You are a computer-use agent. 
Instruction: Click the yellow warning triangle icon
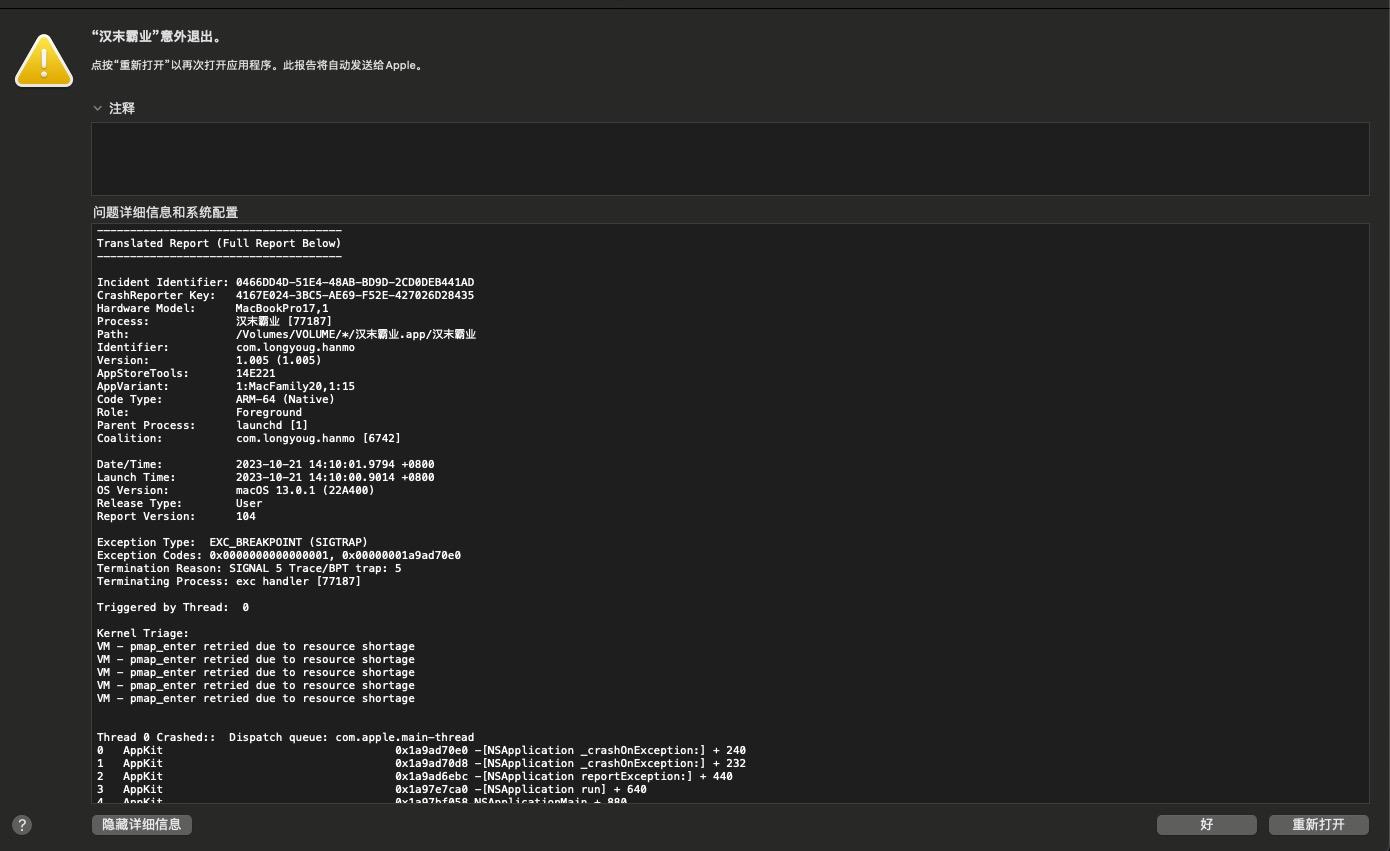coord(44,60)
